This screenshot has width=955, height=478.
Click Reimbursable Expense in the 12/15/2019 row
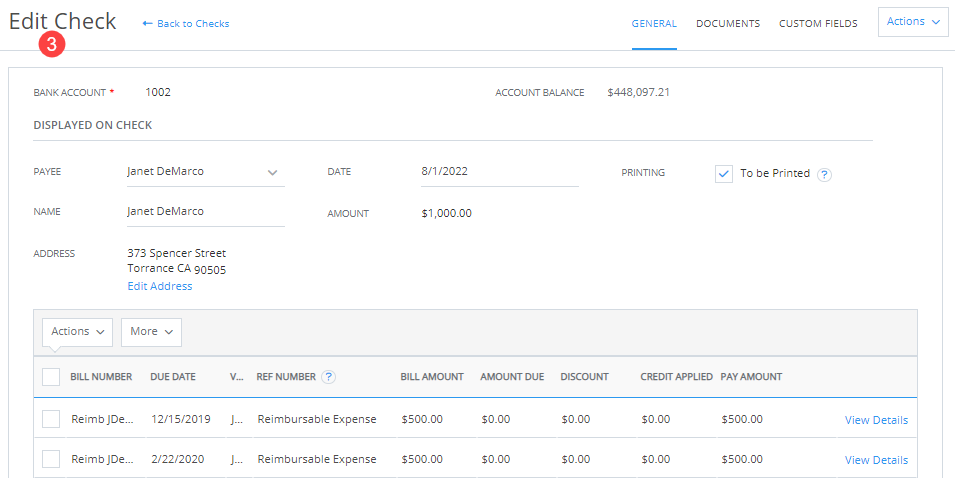[317, 420]
